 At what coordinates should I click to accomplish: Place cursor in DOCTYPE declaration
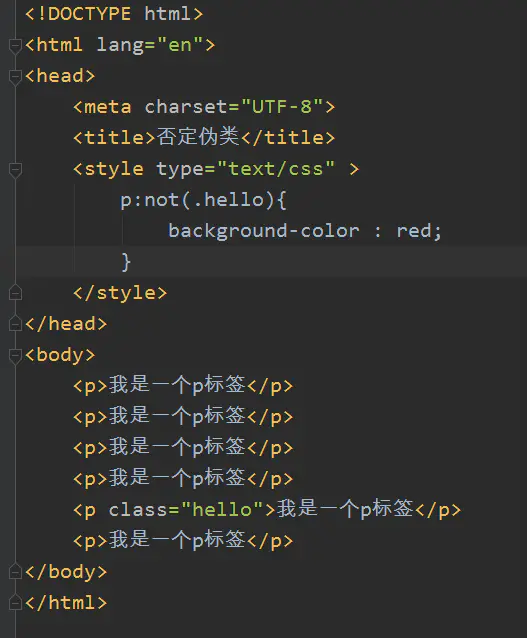click(114, 14)
